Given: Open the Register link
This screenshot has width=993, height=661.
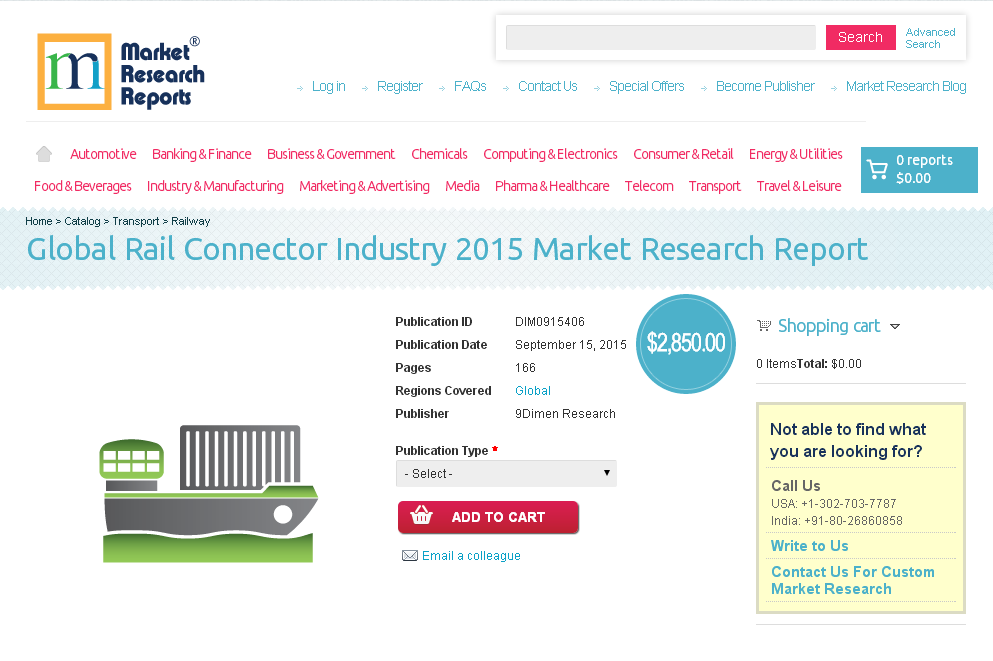Looking at the screenshot, I should point(400,86).
